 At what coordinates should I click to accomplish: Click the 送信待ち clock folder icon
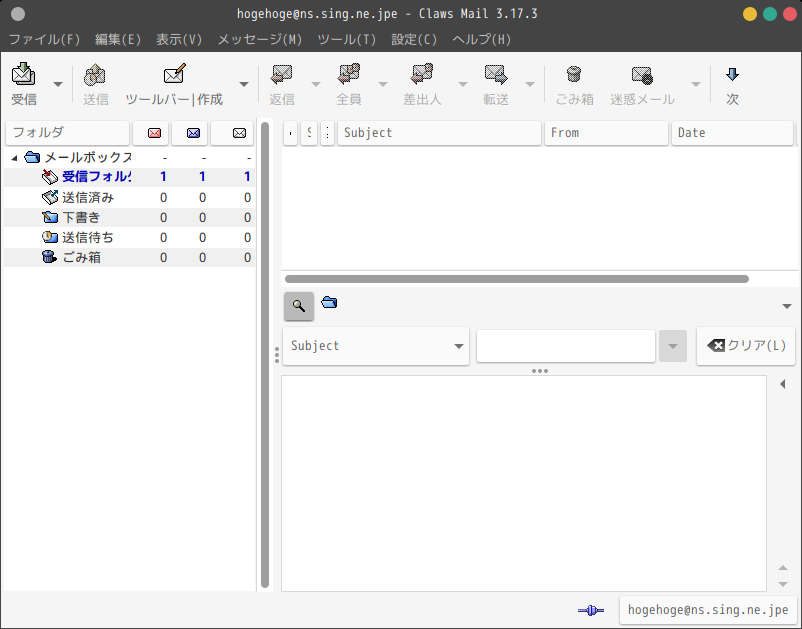click(50, 237)
